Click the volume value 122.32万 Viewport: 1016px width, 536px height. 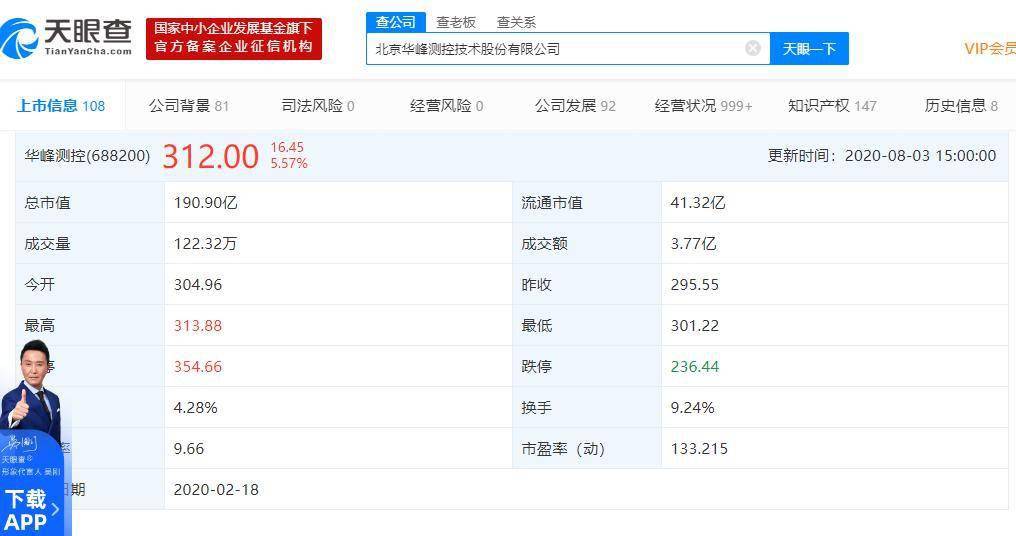tap(205, 244)
